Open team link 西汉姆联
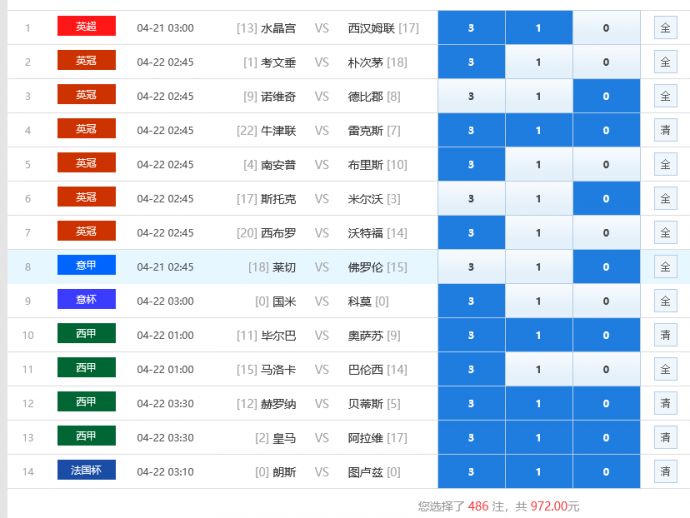This screenshot has width=690, height=518. pyautogui.click(x=371, y=28)
